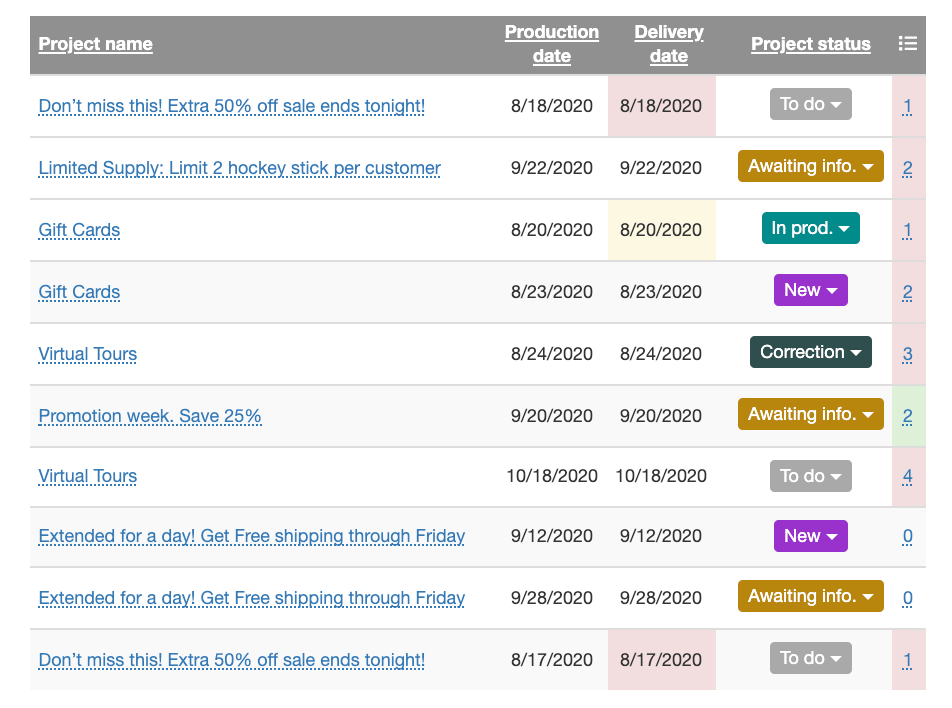Click the yellow-highlighted 8/20/2020 delivery date

661,230
